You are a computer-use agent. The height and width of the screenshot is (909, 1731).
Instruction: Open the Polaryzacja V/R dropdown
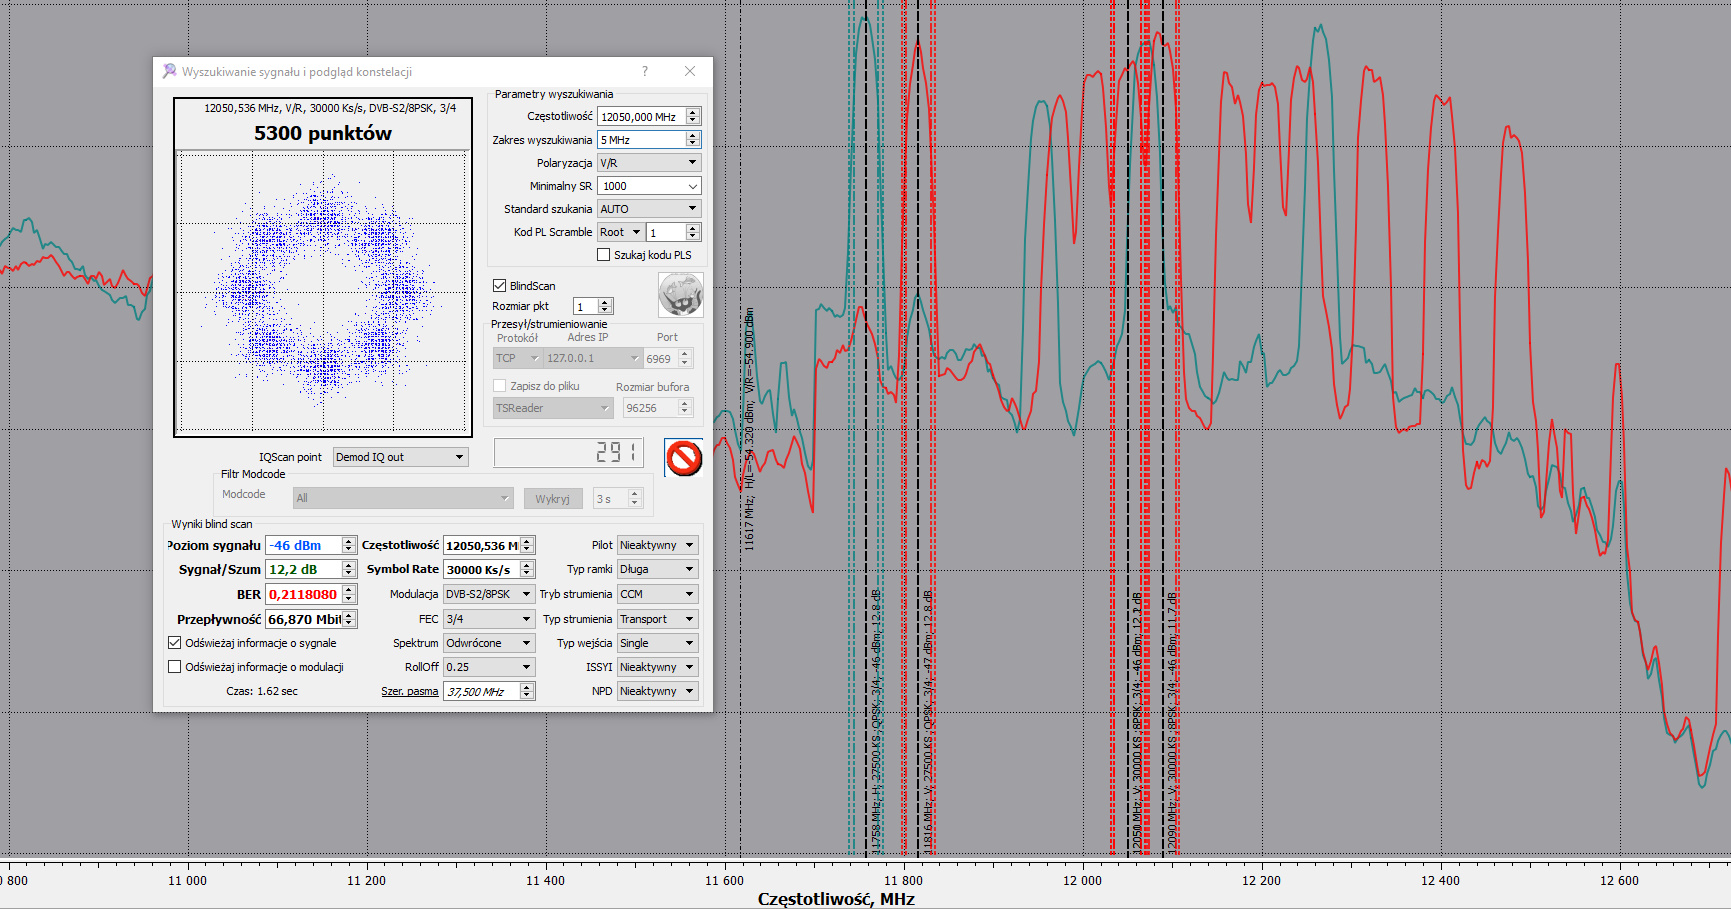point(649,162)
